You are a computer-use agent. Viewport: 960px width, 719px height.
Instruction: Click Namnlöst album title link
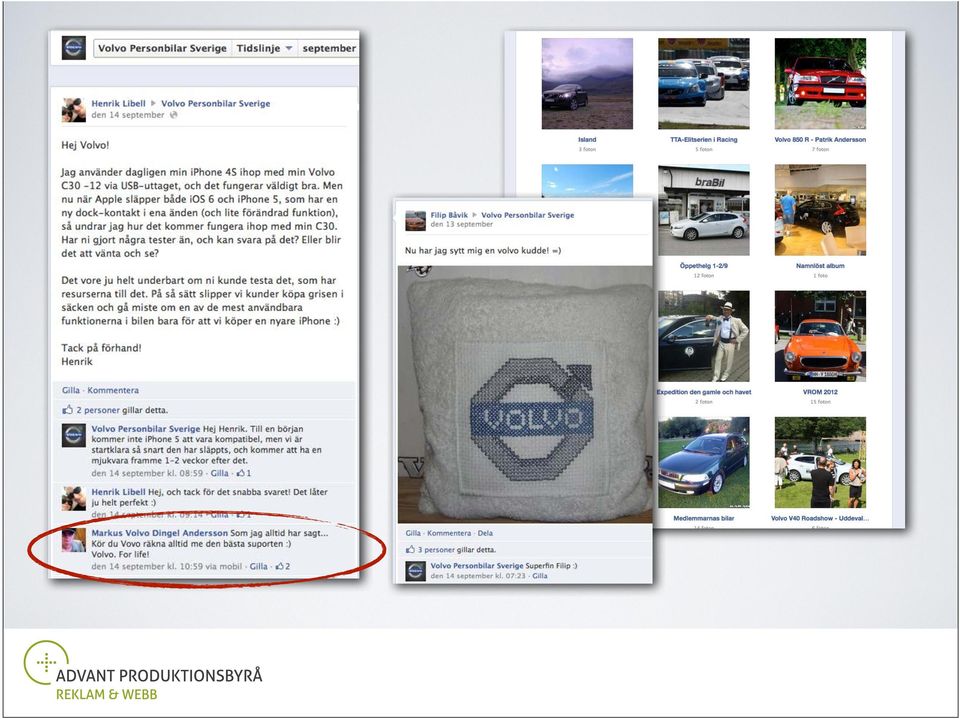coord(820,266)
